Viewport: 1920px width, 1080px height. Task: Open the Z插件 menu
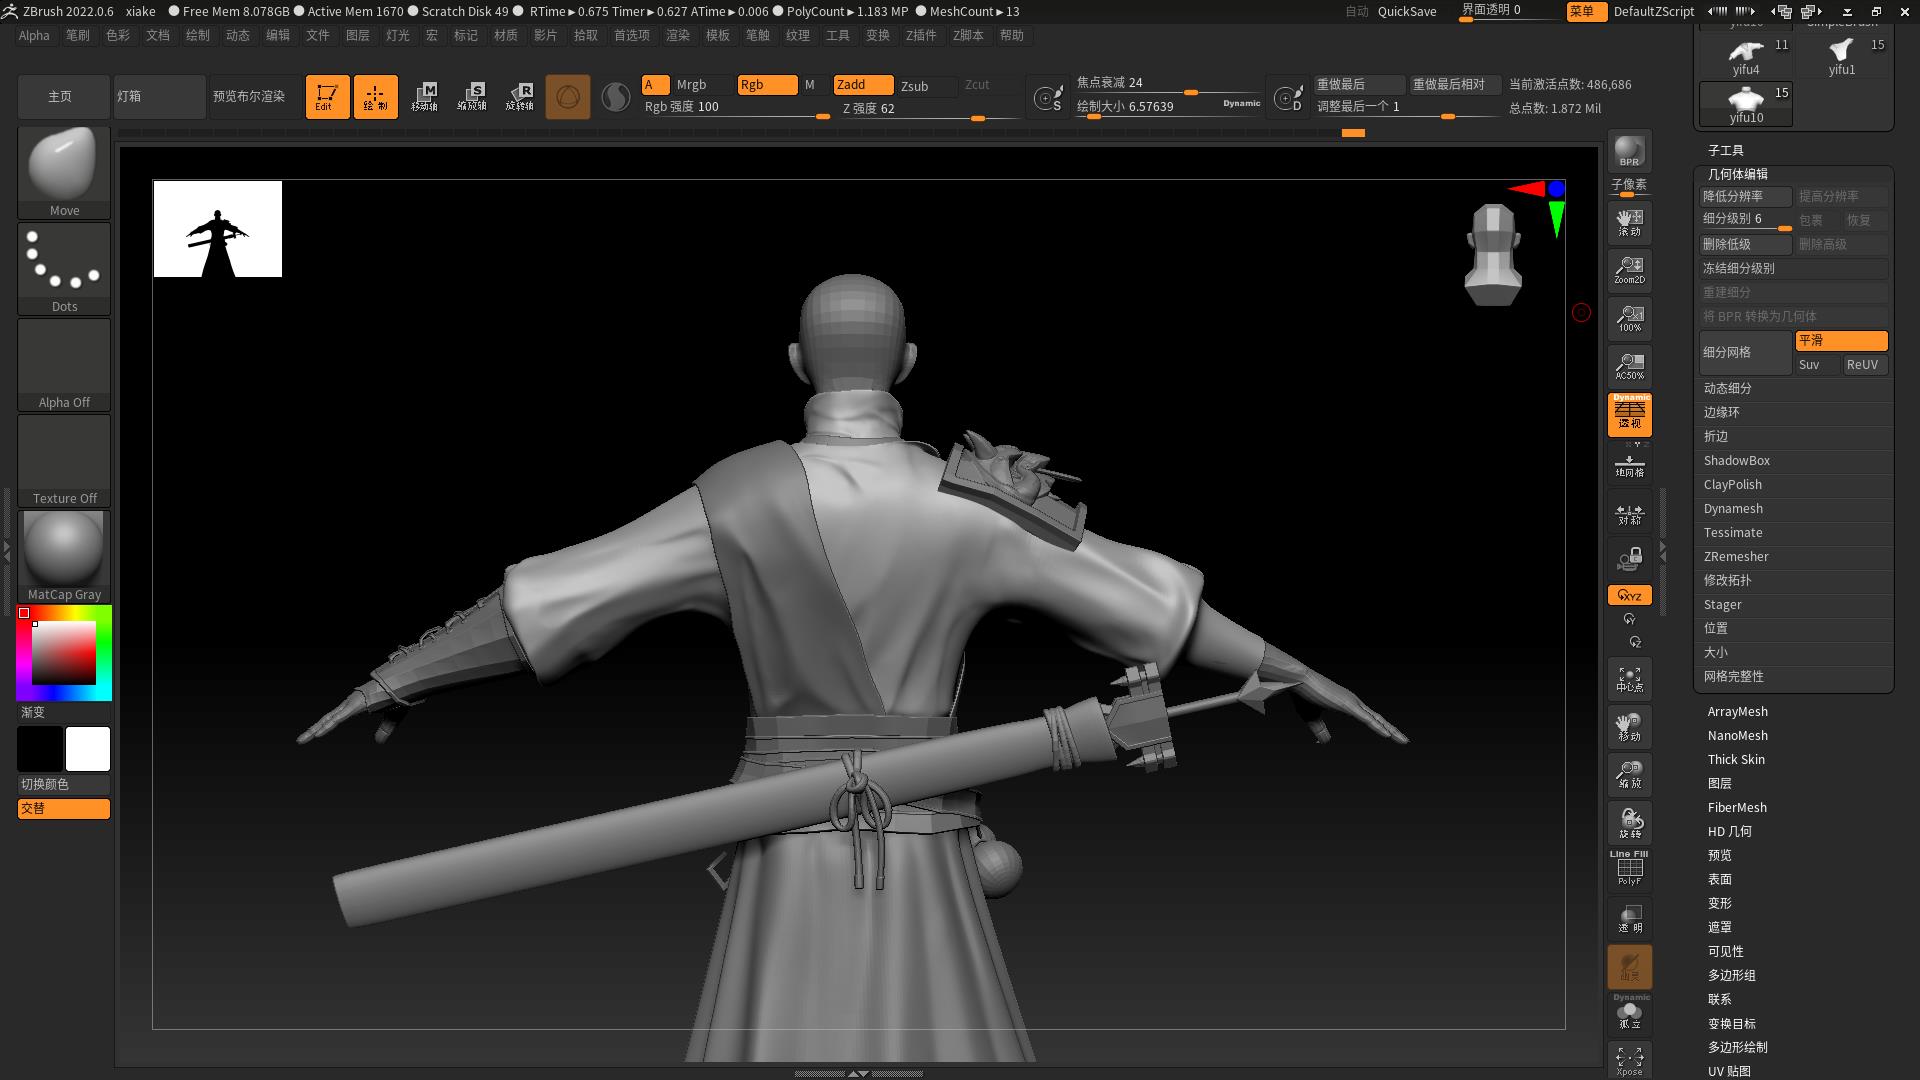coord(920,35)
